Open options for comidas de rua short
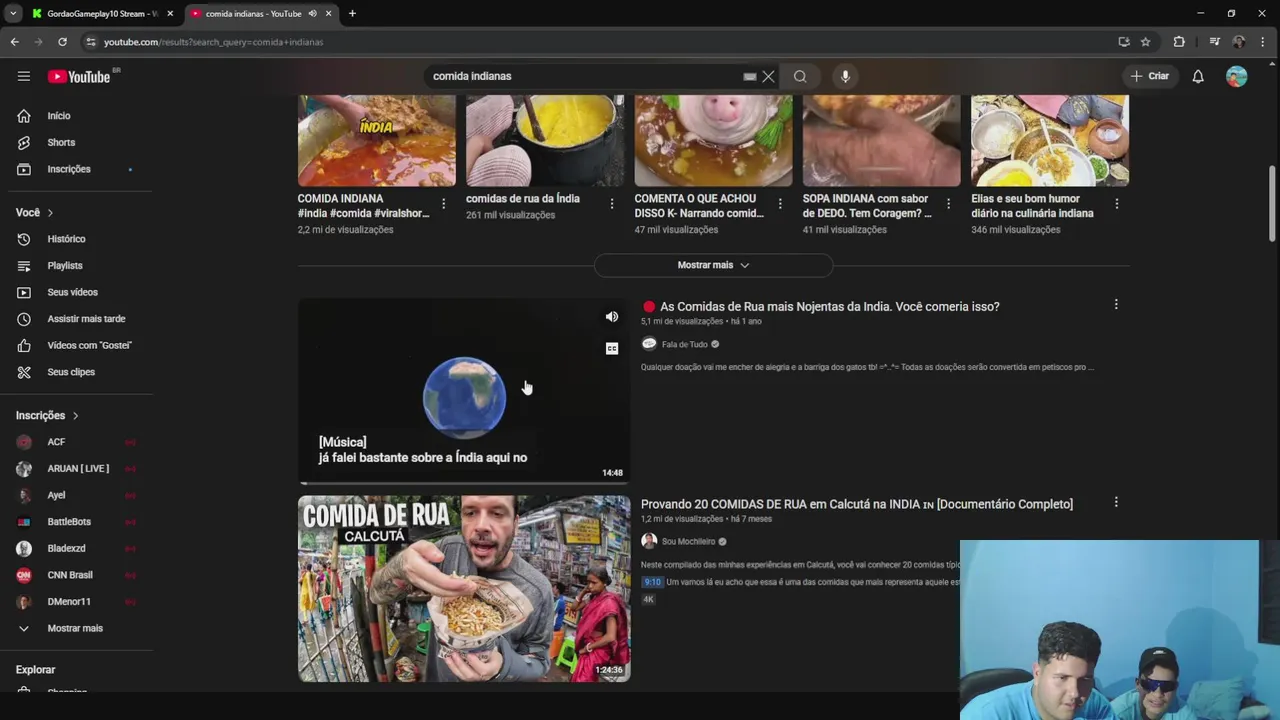 (612, 204)
